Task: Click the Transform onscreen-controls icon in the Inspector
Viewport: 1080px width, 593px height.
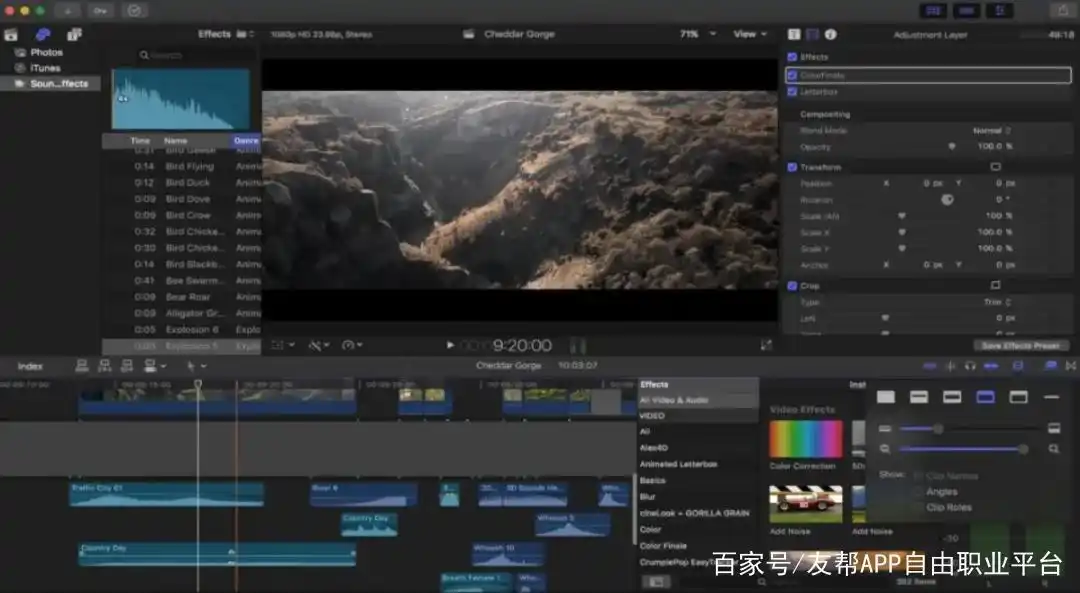Action: click(x=993, y=167)
